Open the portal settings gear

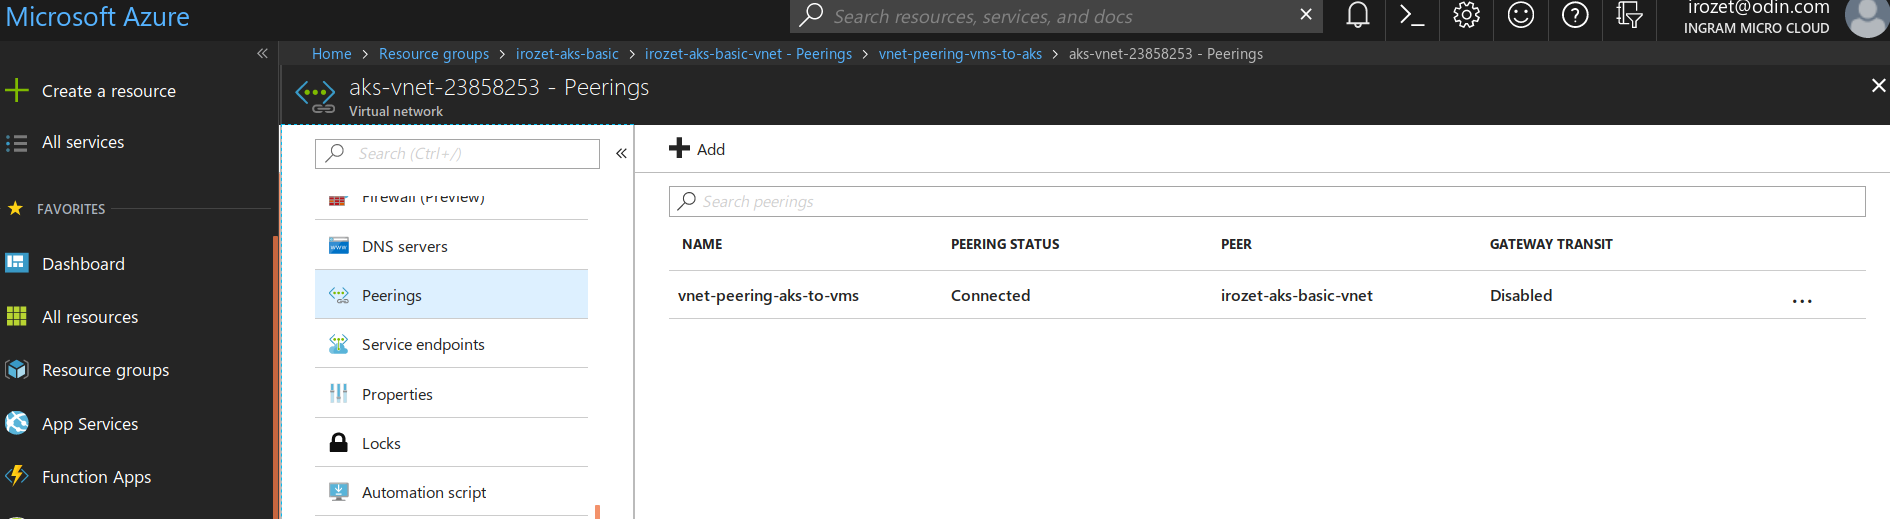1466,15
